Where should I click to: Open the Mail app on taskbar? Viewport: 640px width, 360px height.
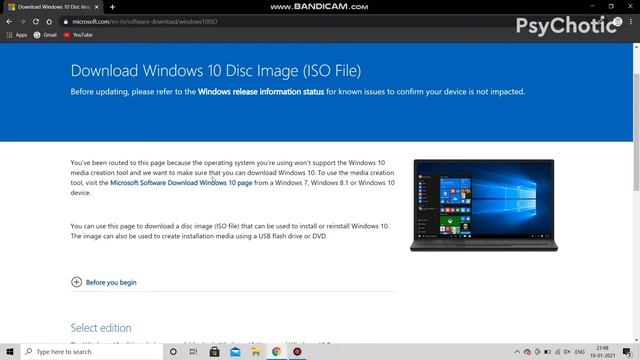tap(235, 351)
